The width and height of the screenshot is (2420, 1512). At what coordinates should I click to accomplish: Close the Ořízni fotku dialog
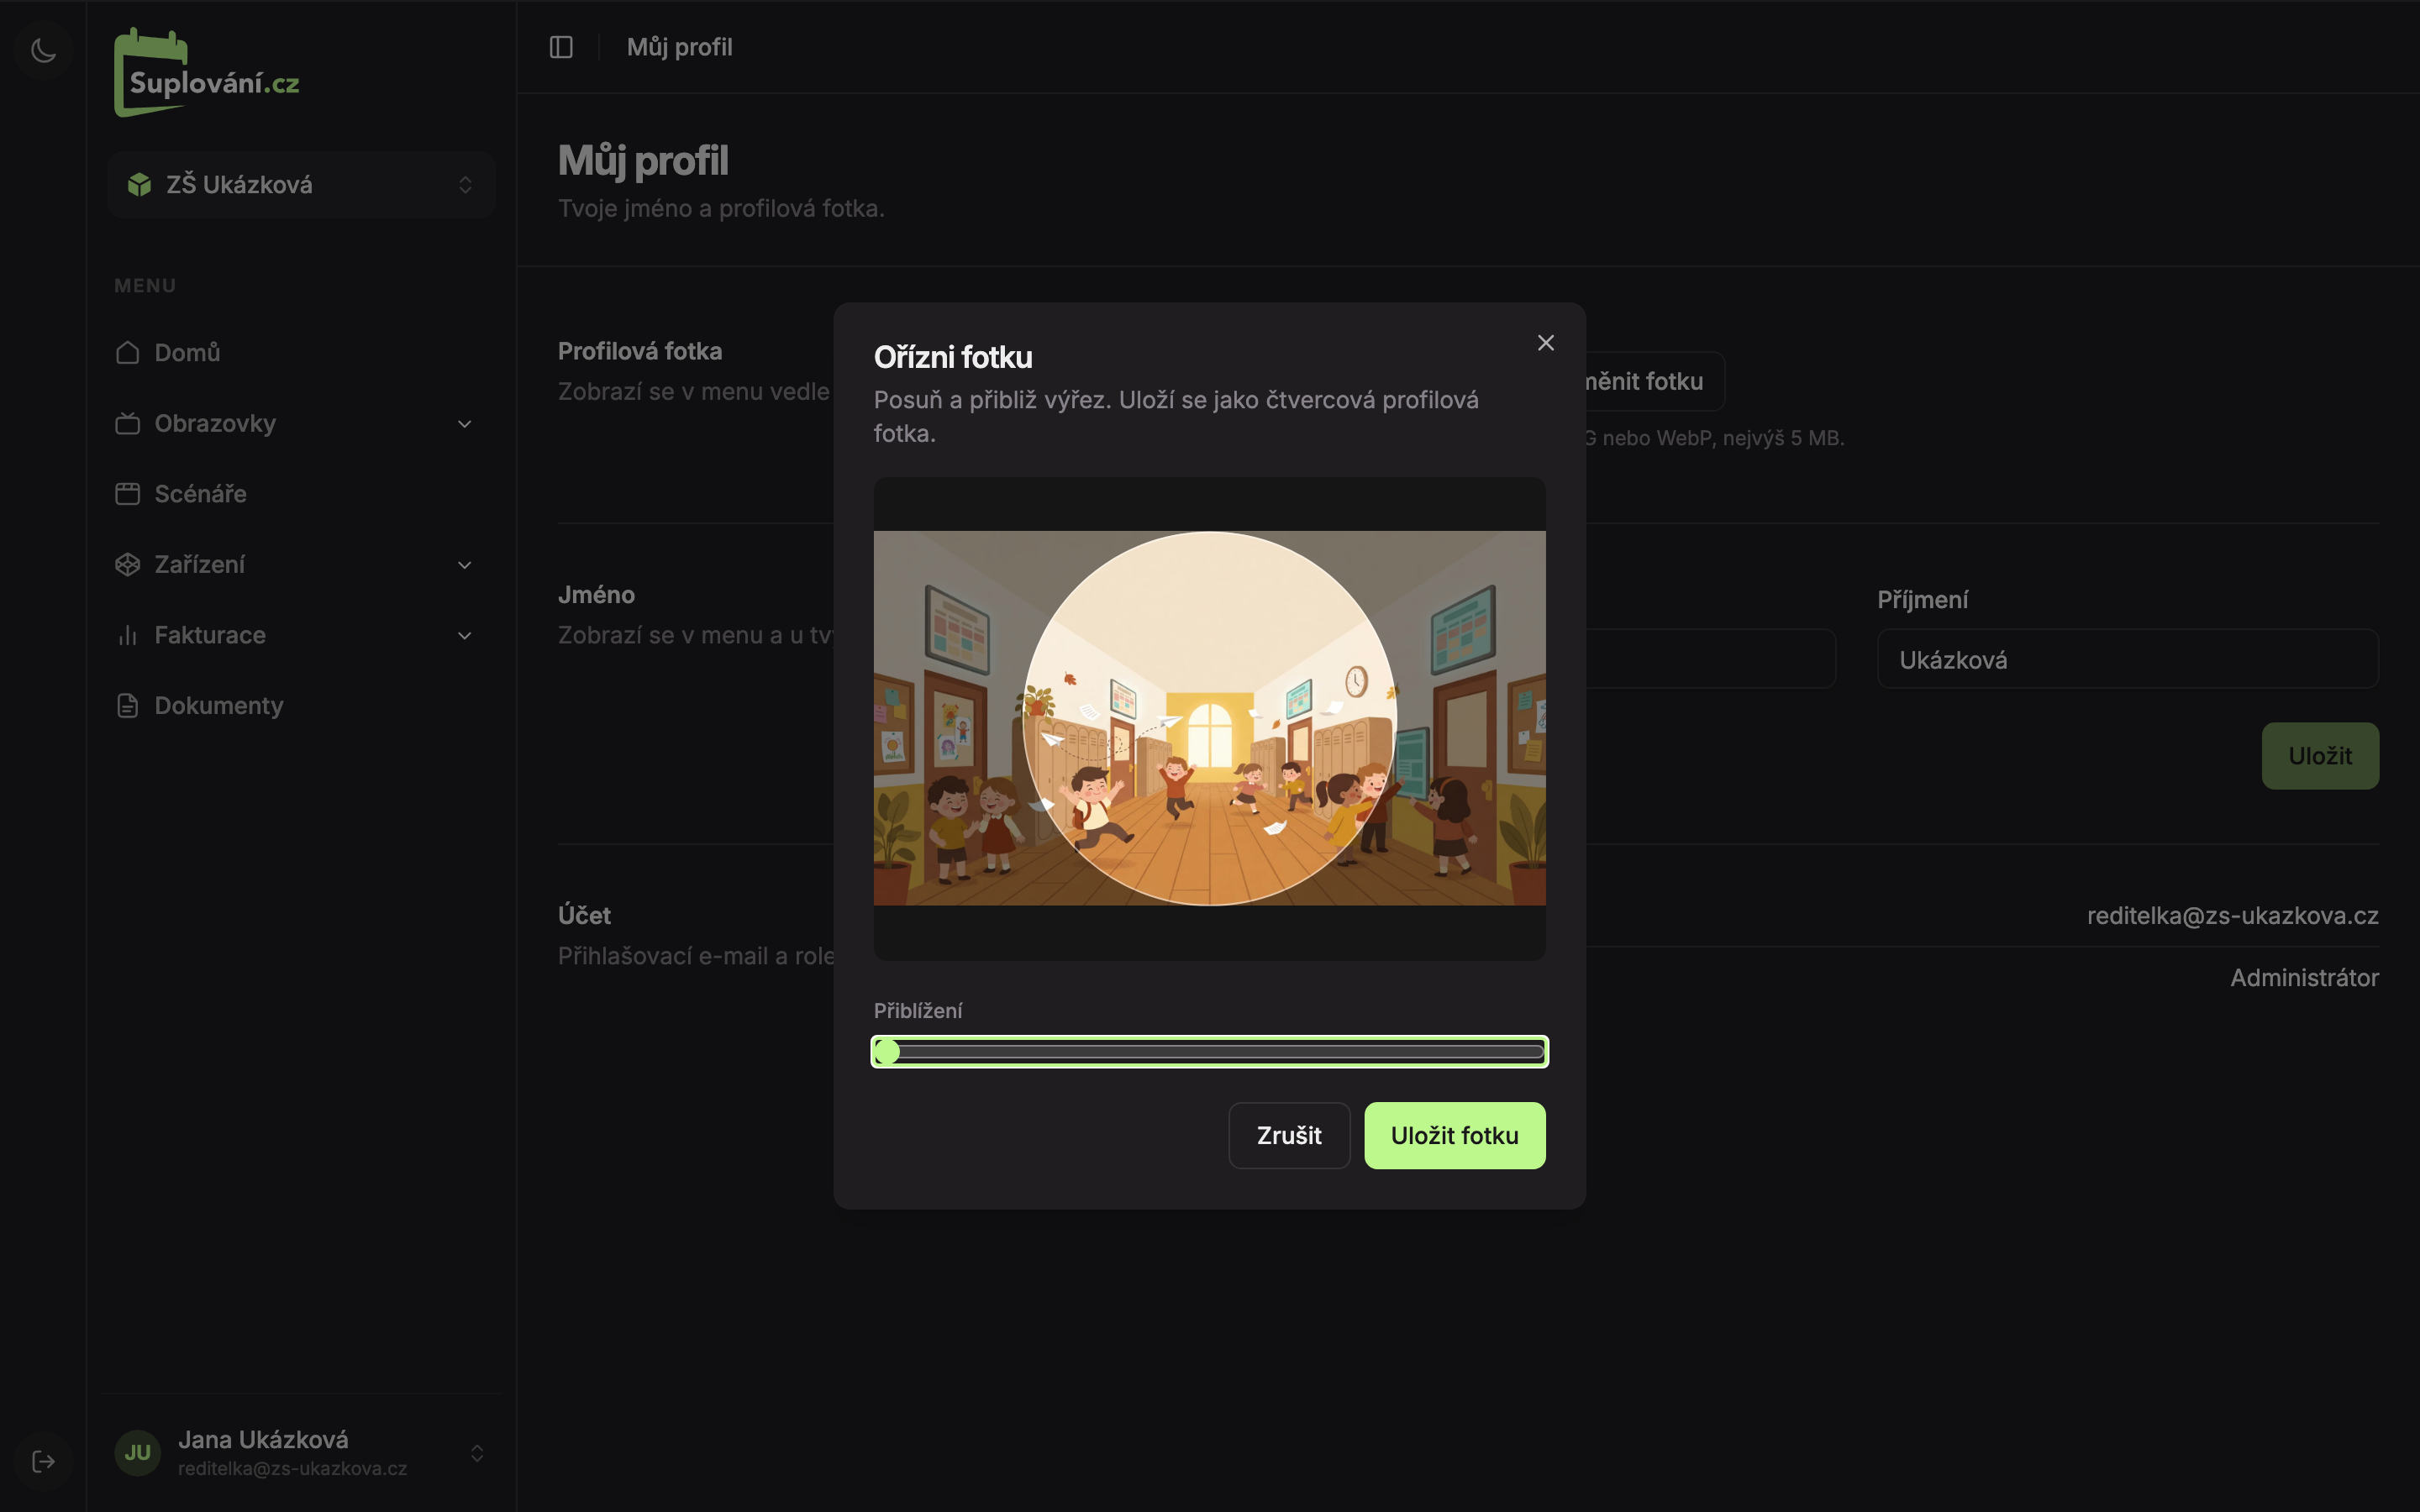click(x=1545, y=343)
